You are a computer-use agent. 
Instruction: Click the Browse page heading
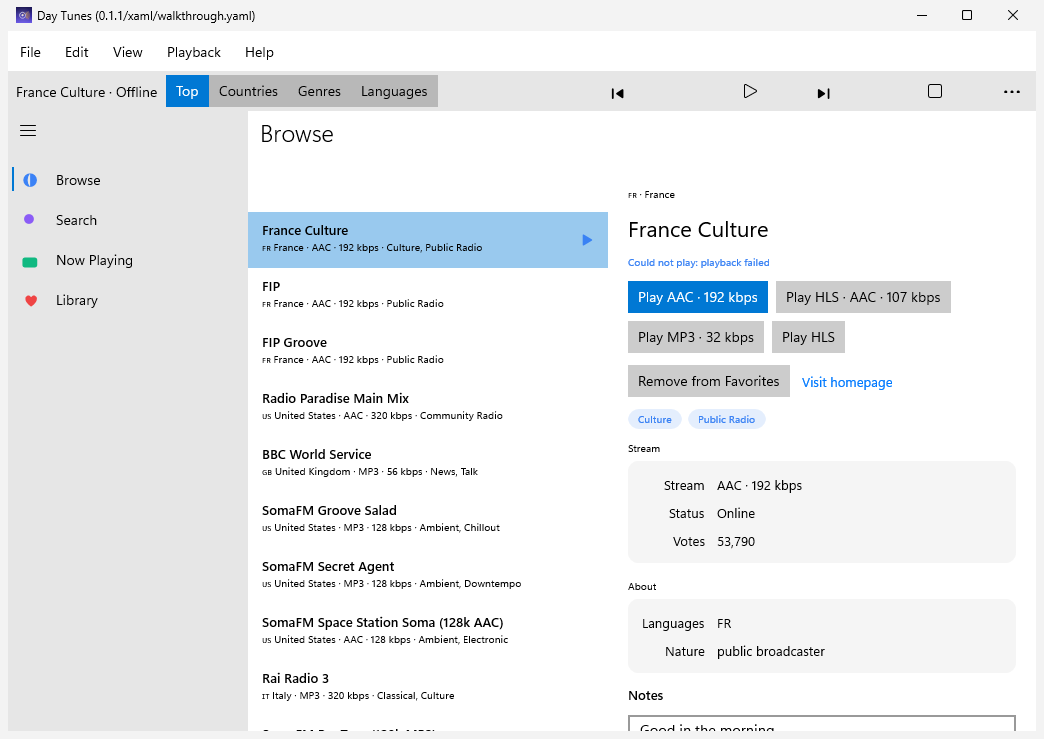click(297, 134)
